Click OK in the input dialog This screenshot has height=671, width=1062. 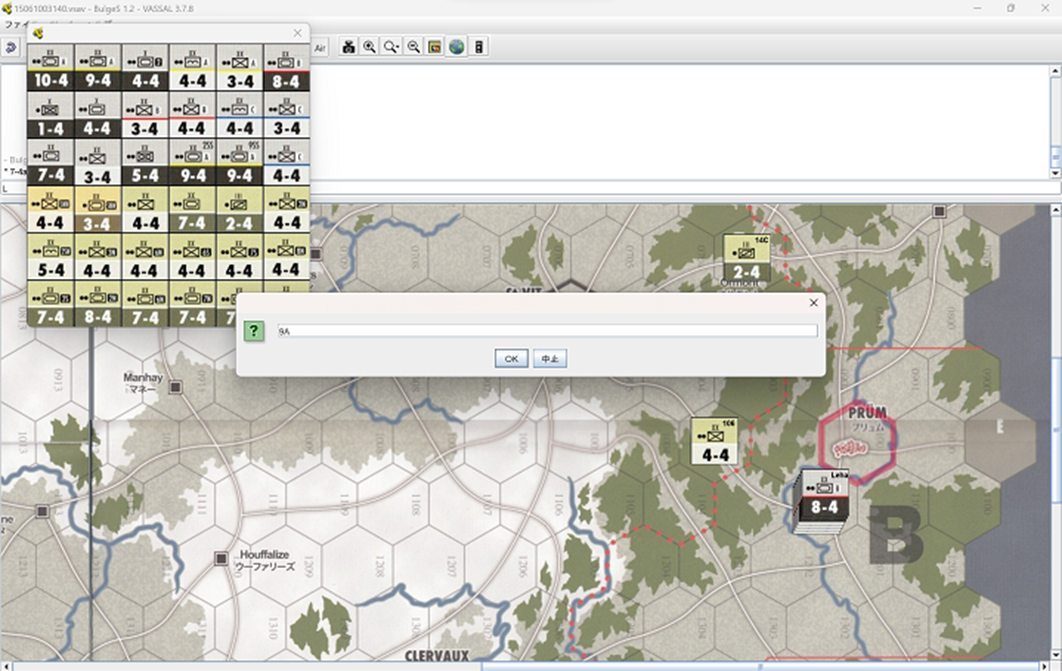click(511, 359)
